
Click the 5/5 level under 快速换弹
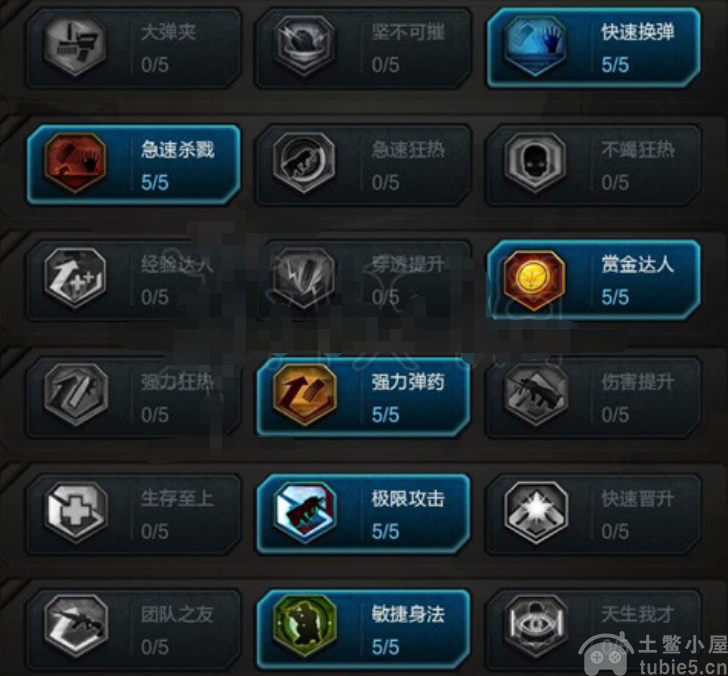tap(615, 65)
